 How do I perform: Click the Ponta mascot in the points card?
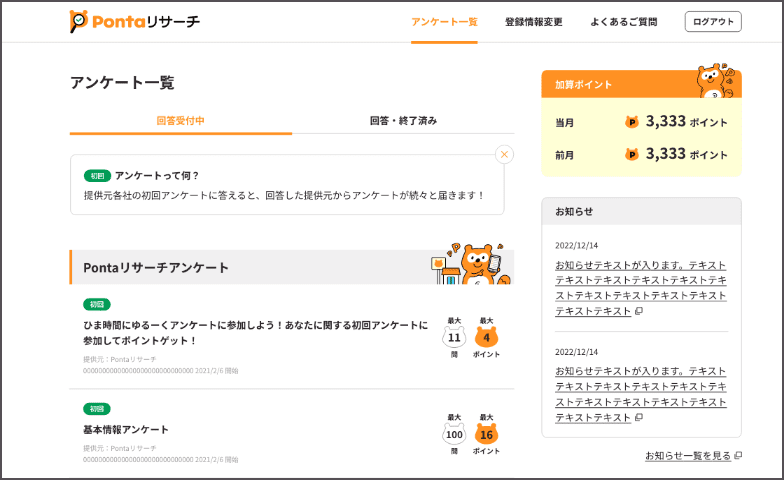click(x=716, y=80)
